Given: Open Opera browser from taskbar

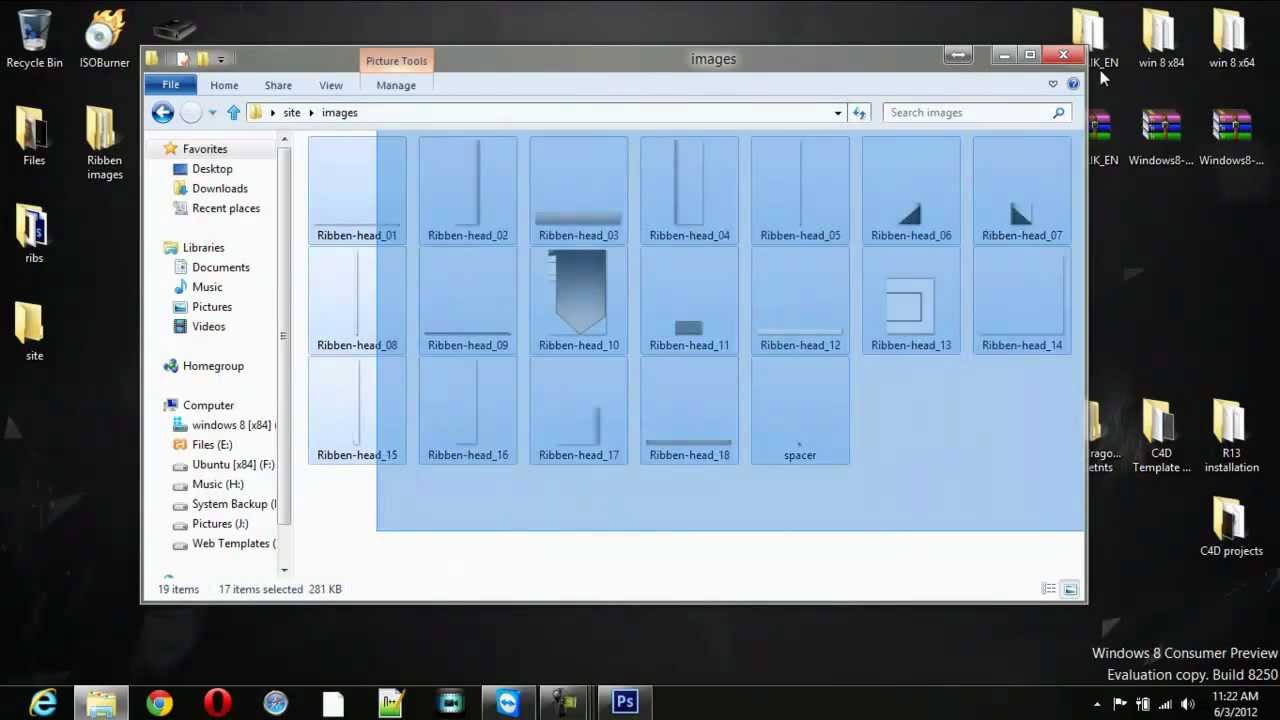Looking at the screenshot, I should pyautogui.click(x=217, y=703).
